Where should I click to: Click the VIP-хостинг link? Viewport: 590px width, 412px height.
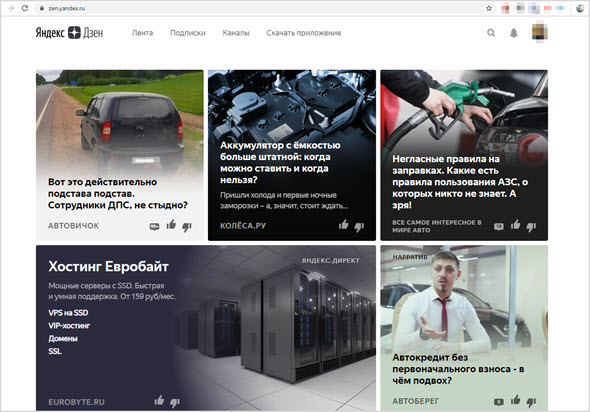point(69,325)
